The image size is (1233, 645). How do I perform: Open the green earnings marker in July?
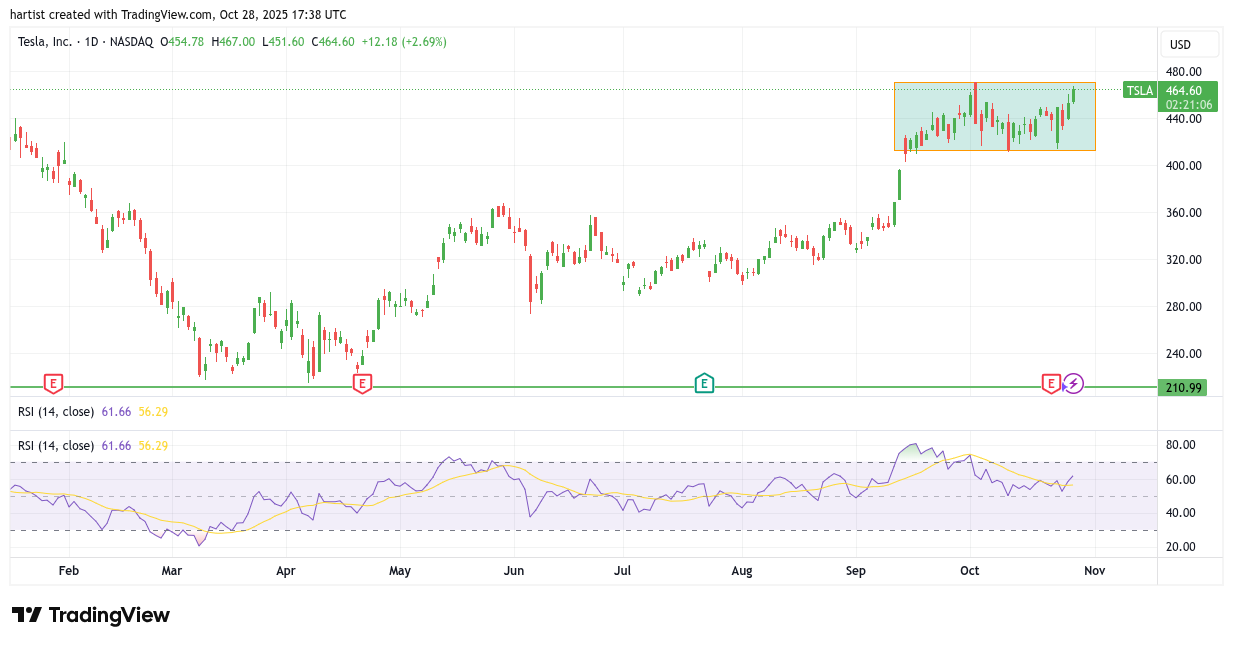pyautogui.click(x=704, y=383)
